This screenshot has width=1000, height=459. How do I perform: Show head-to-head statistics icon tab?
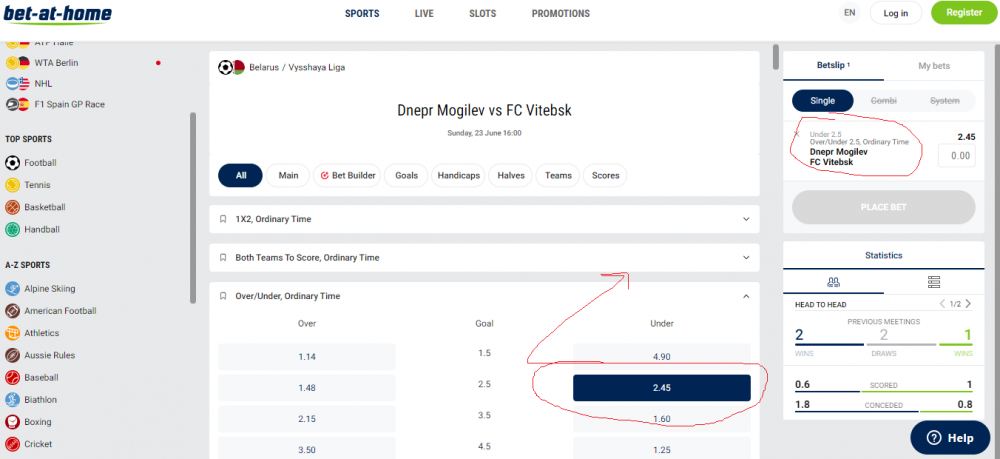(833, 282)
